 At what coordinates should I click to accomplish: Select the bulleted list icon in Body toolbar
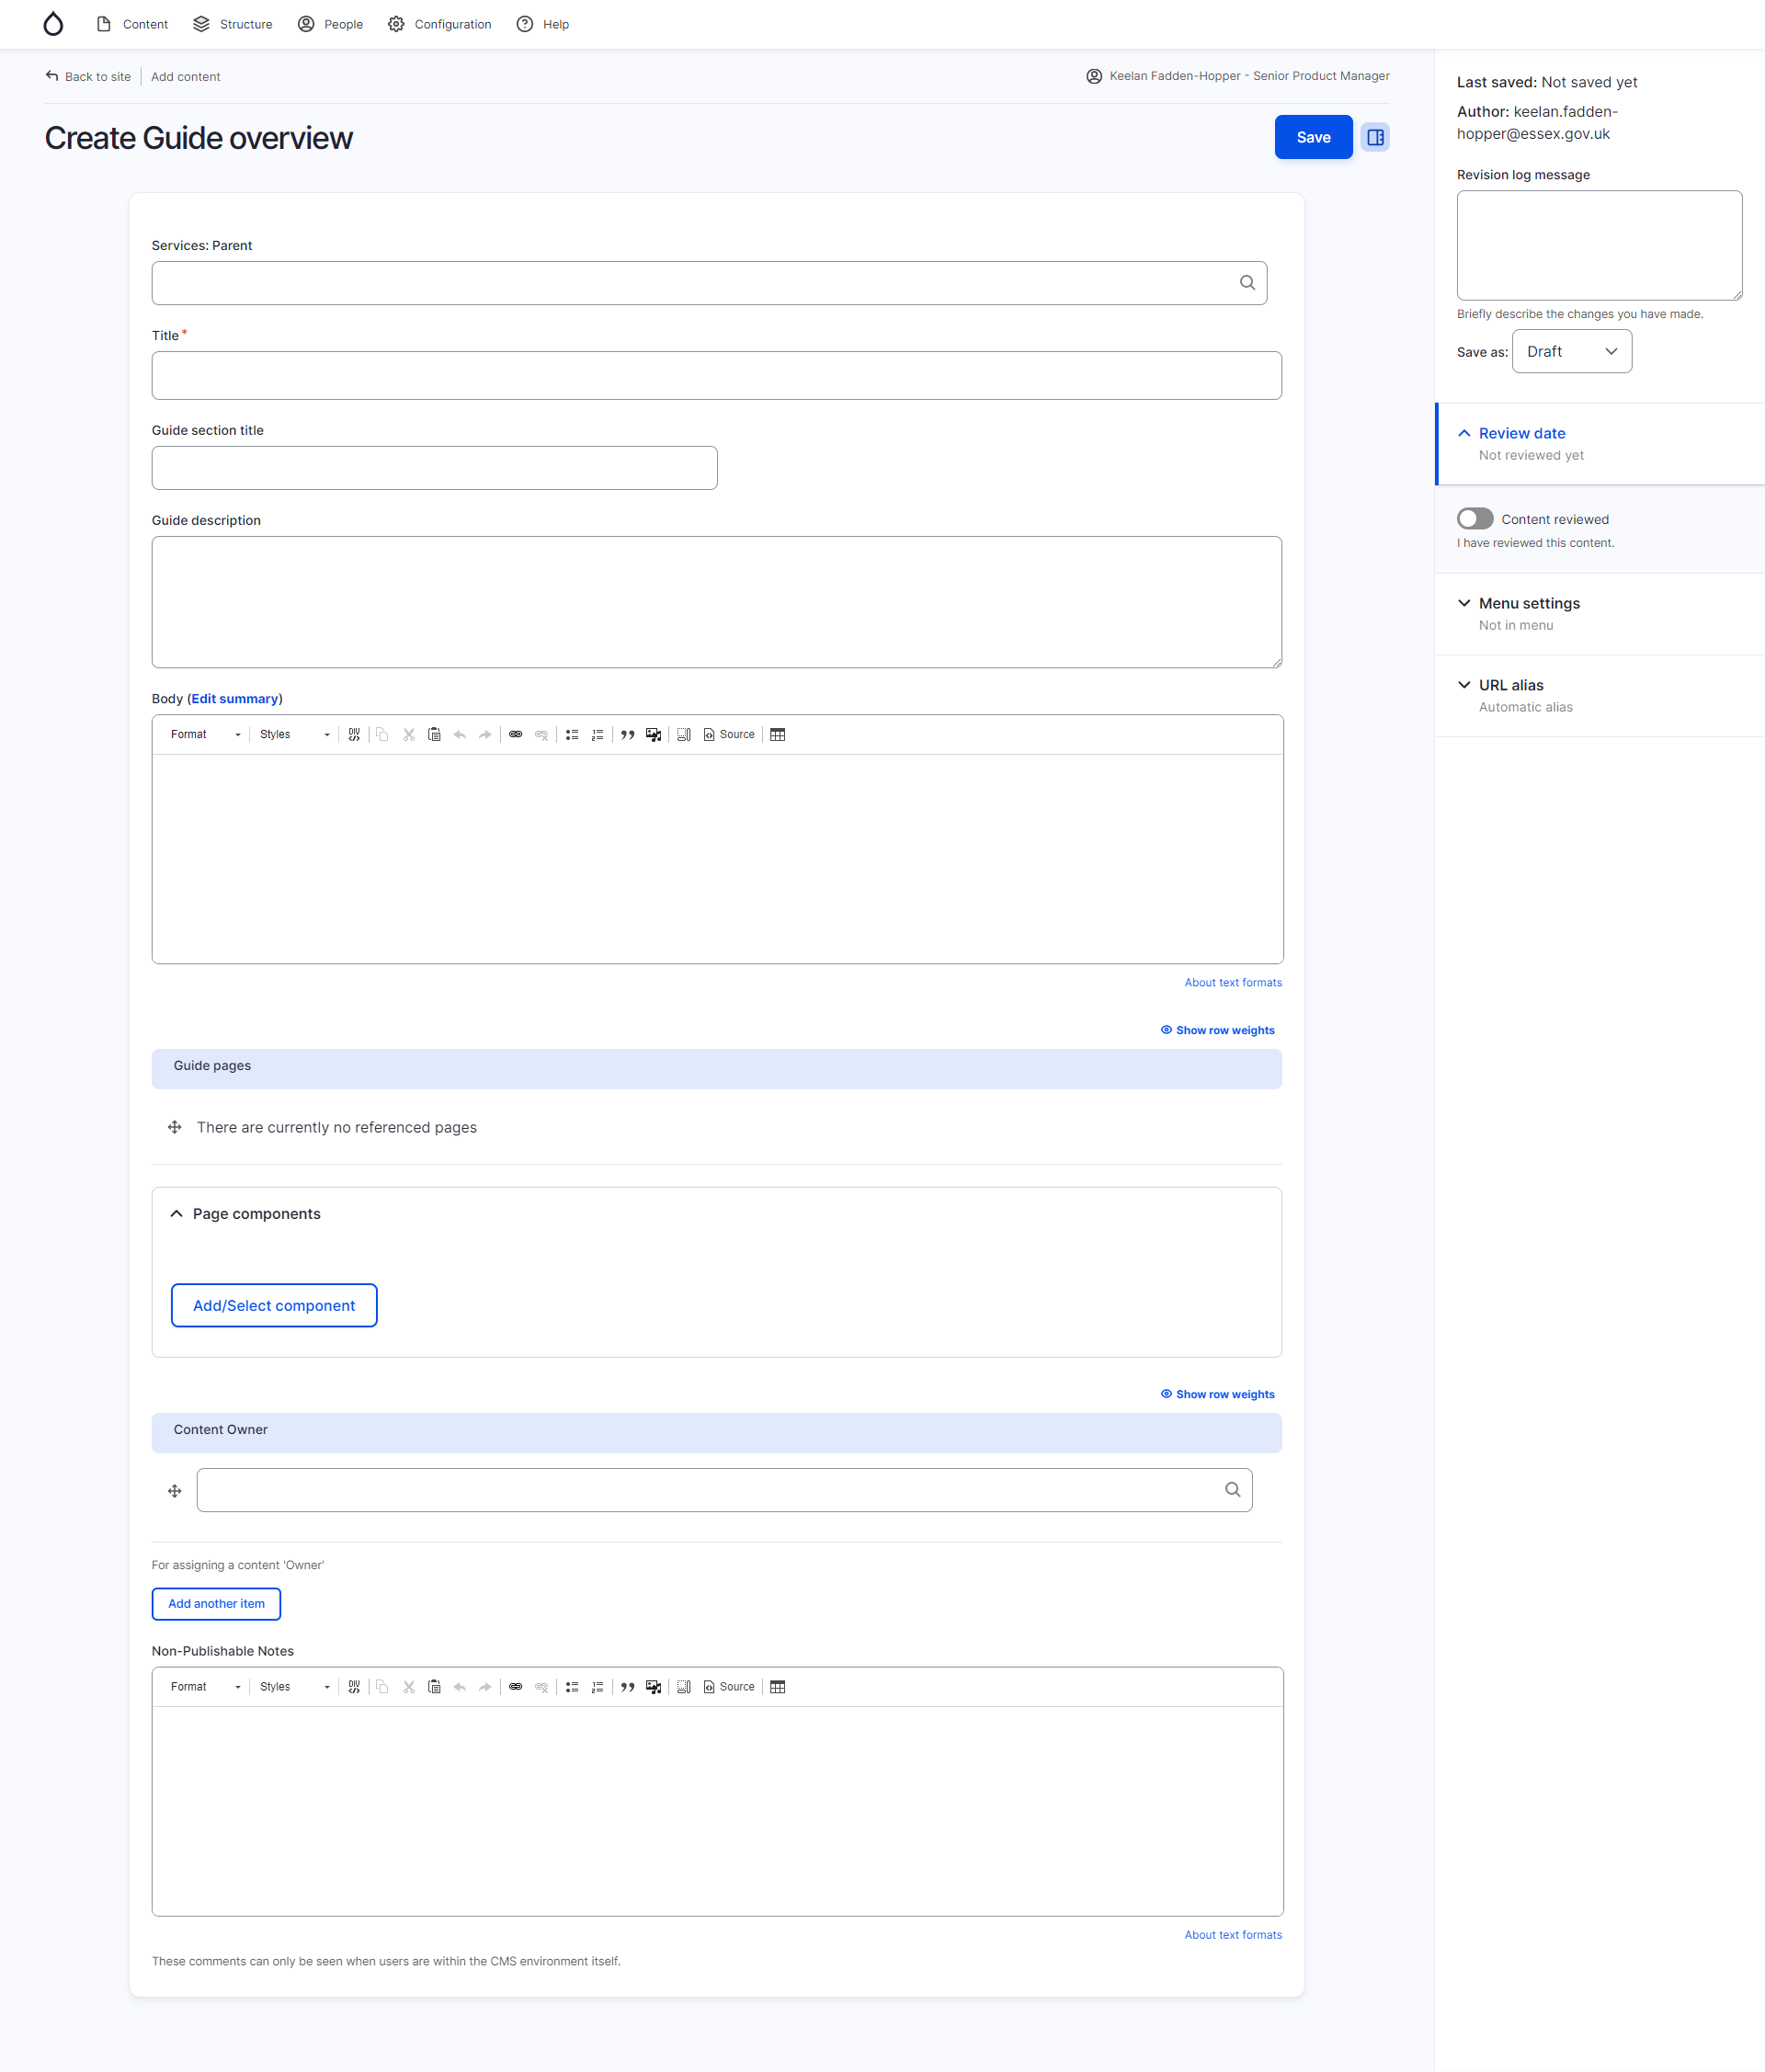[x=572, y=734]
